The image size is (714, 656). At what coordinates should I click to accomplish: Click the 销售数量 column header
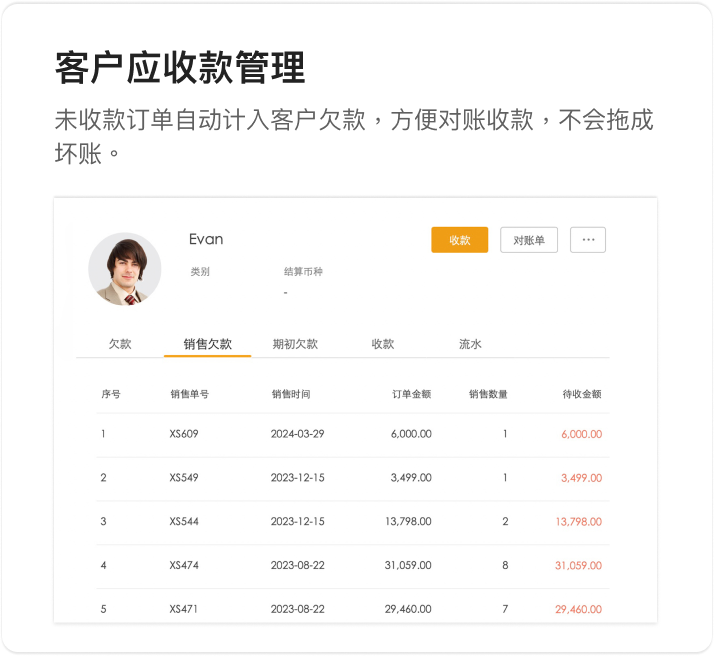tap(488, 394)
